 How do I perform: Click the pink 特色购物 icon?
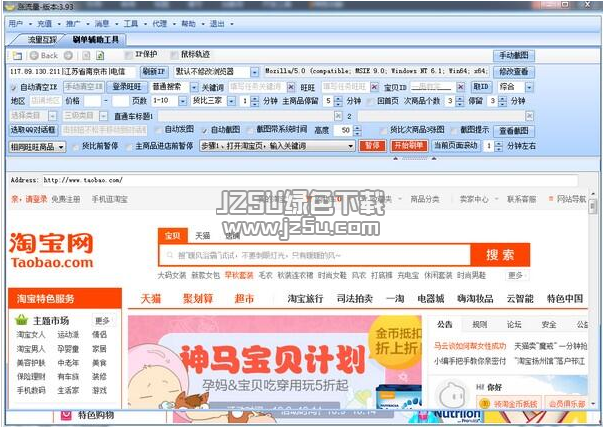(66, 415)
